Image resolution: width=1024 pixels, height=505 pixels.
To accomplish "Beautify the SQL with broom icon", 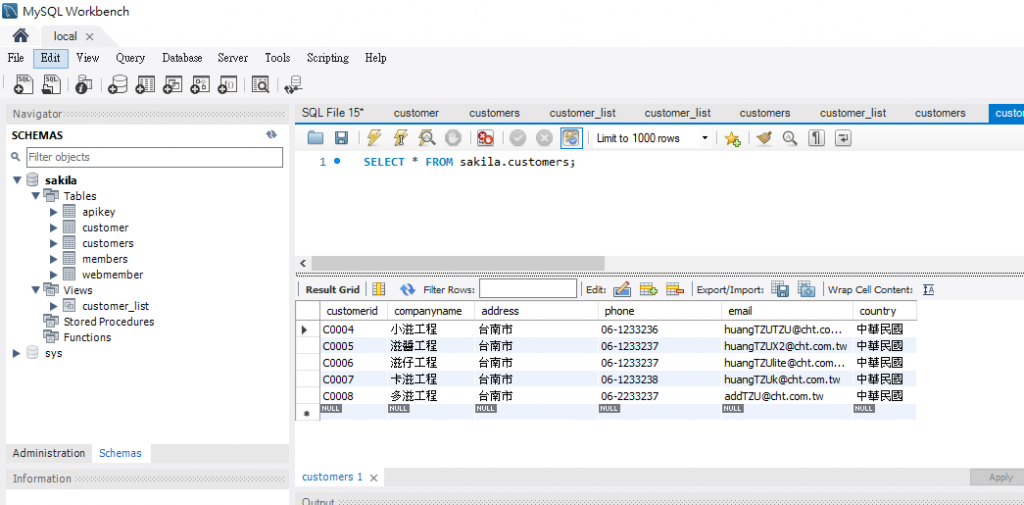I will (764, 138).
